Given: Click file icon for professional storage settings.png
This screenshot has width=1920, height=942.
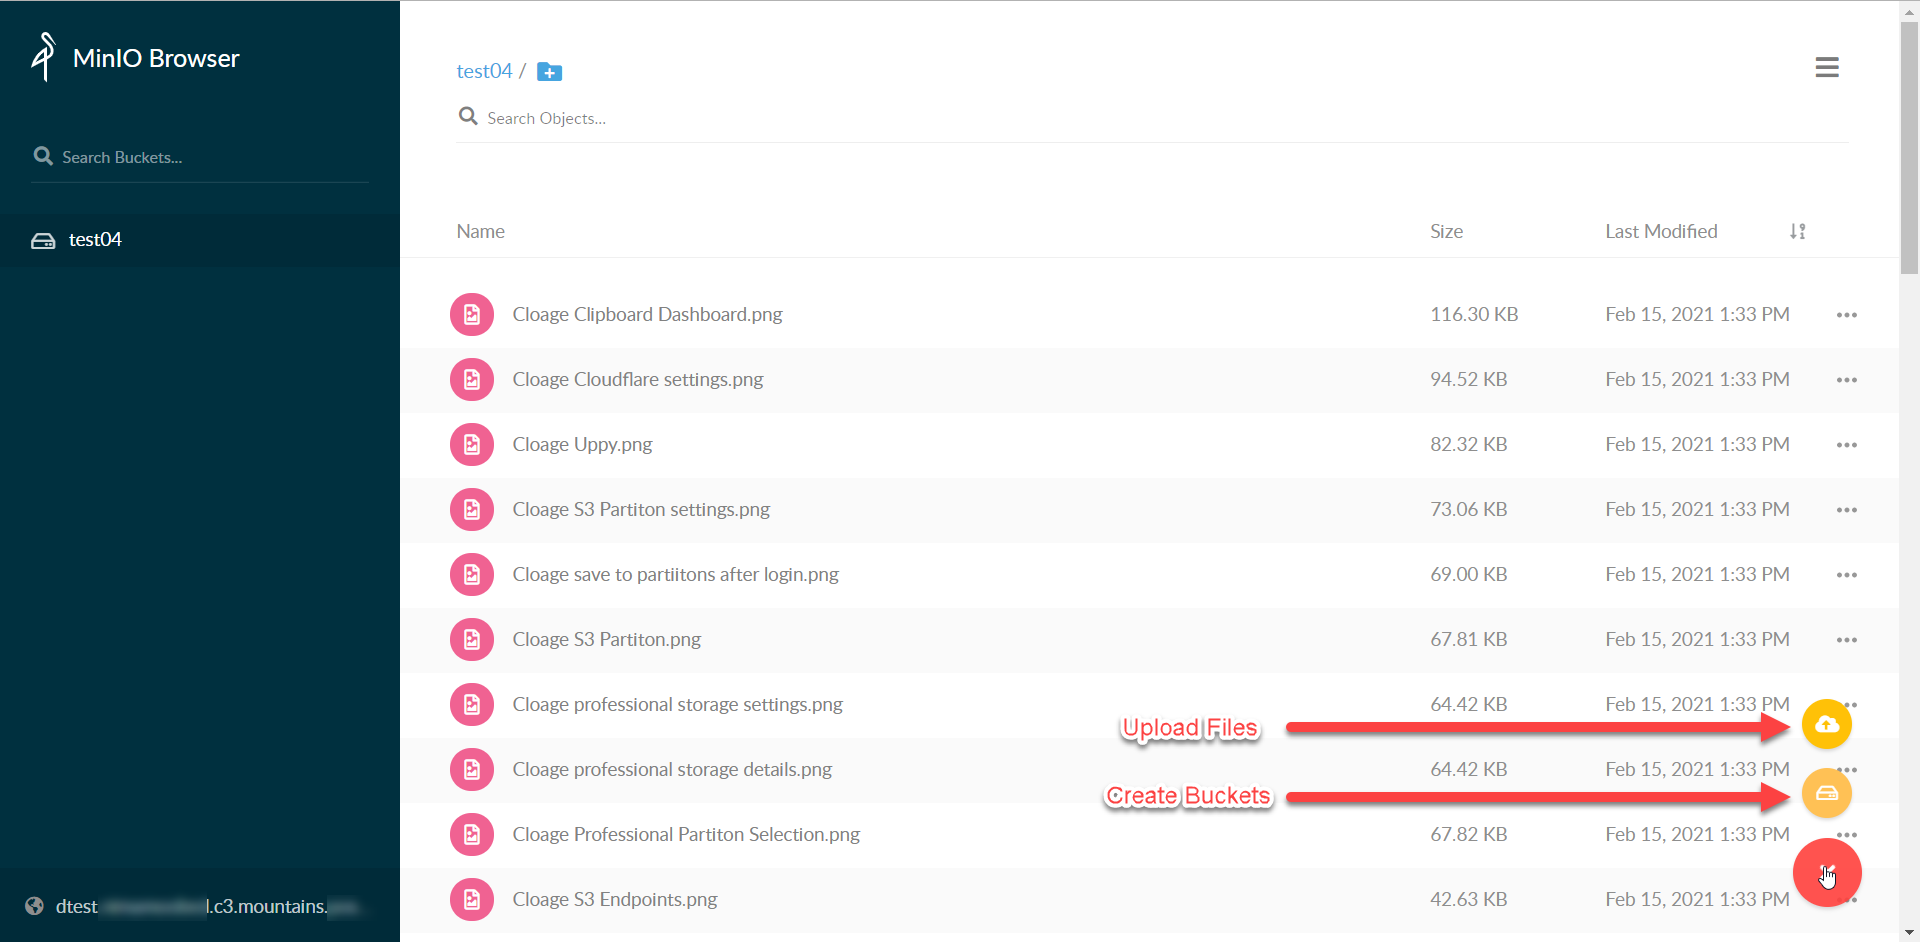Looking at the screenshot, I should pyautogui.click(x=472, y=705).
